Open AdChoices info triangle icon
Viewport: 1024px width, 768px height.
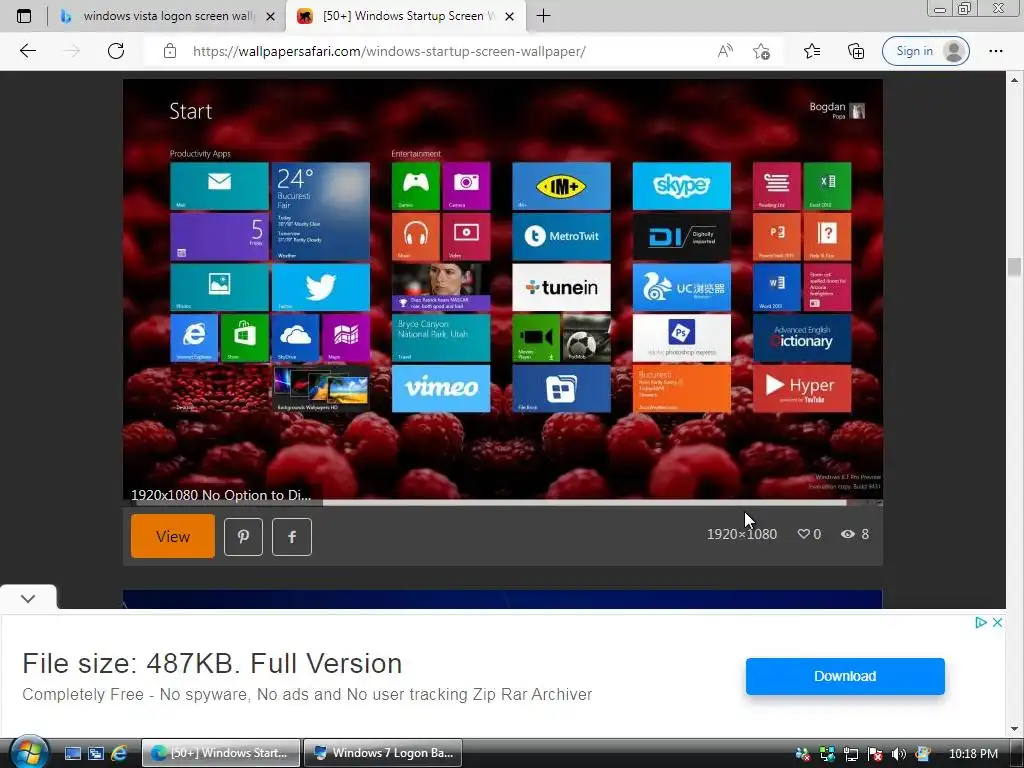pyautogui.click(x=980, y=622)
